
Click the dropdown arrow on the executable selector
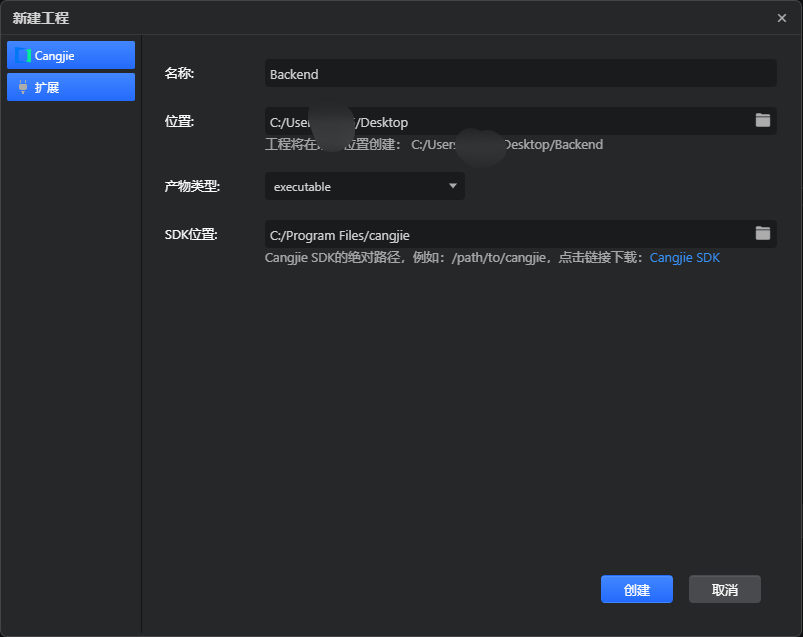click(x=452, y=186)
